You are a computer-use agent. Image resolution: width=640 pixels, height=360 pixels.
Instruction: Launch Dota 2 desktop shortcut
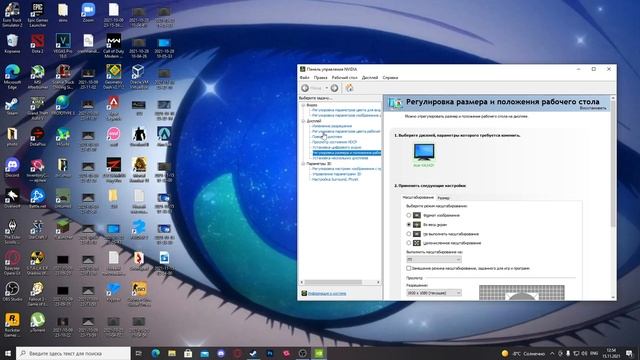pos(38,44)
